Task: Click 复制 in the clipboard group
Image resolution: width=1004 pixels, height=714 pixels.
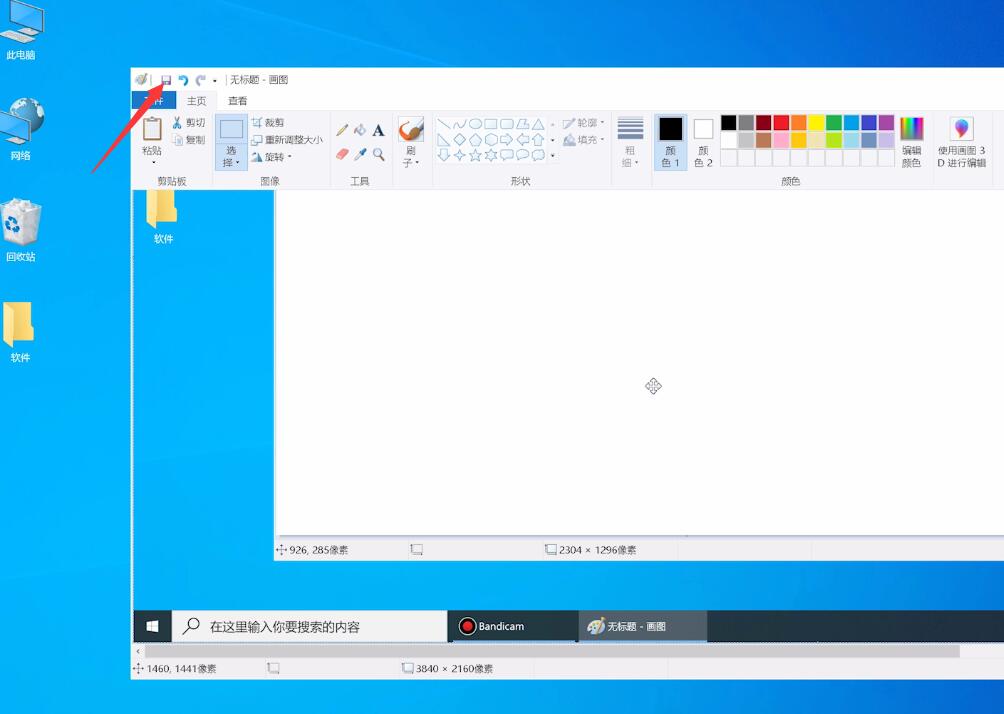Action: pos(188,140)
